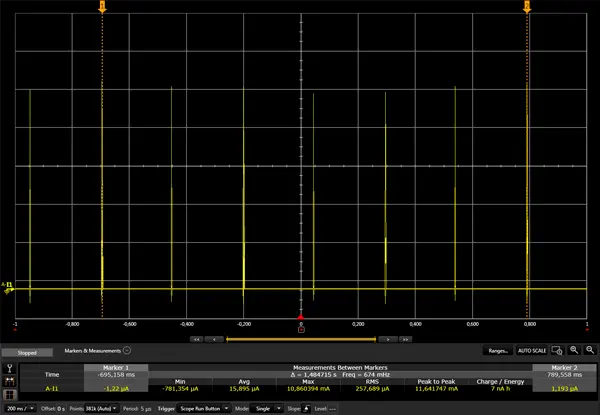This screenshot has height=415, width=600.
Task: Click the horizontal waveform position scrollbar
Action: coord(300,339)
